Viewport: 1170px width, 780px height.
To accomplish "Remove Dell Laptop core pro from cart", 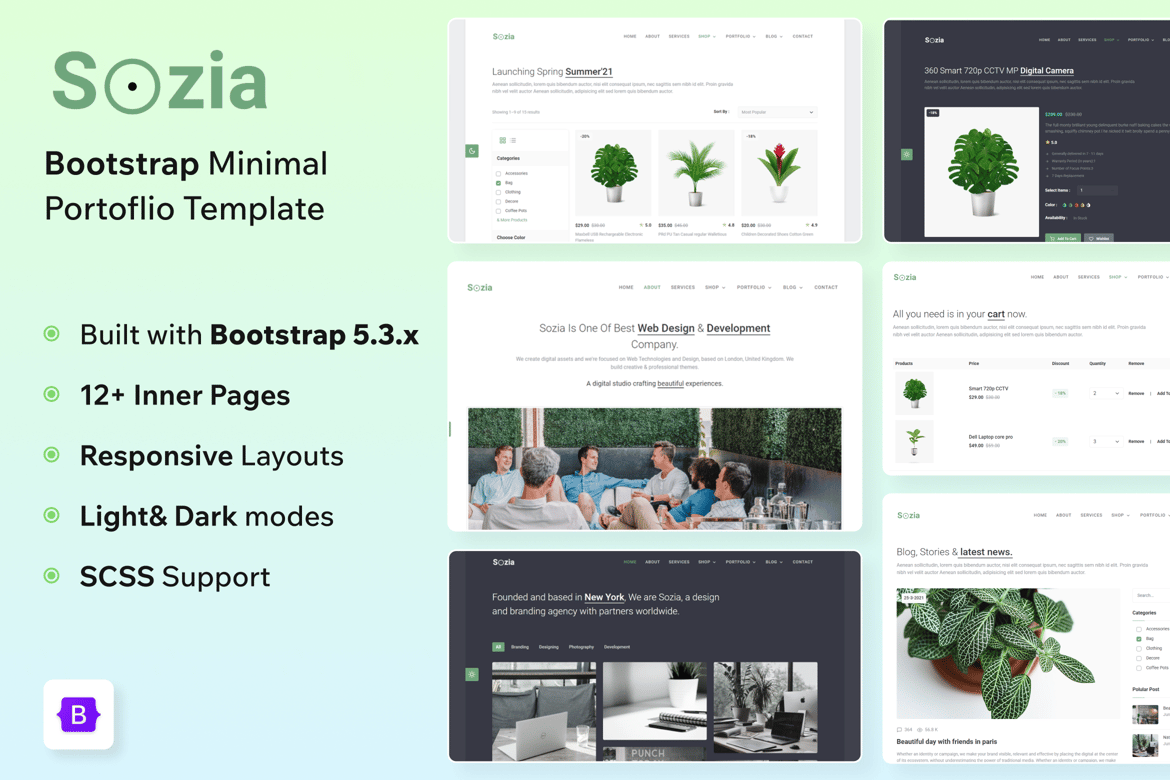I will 1136,442.
